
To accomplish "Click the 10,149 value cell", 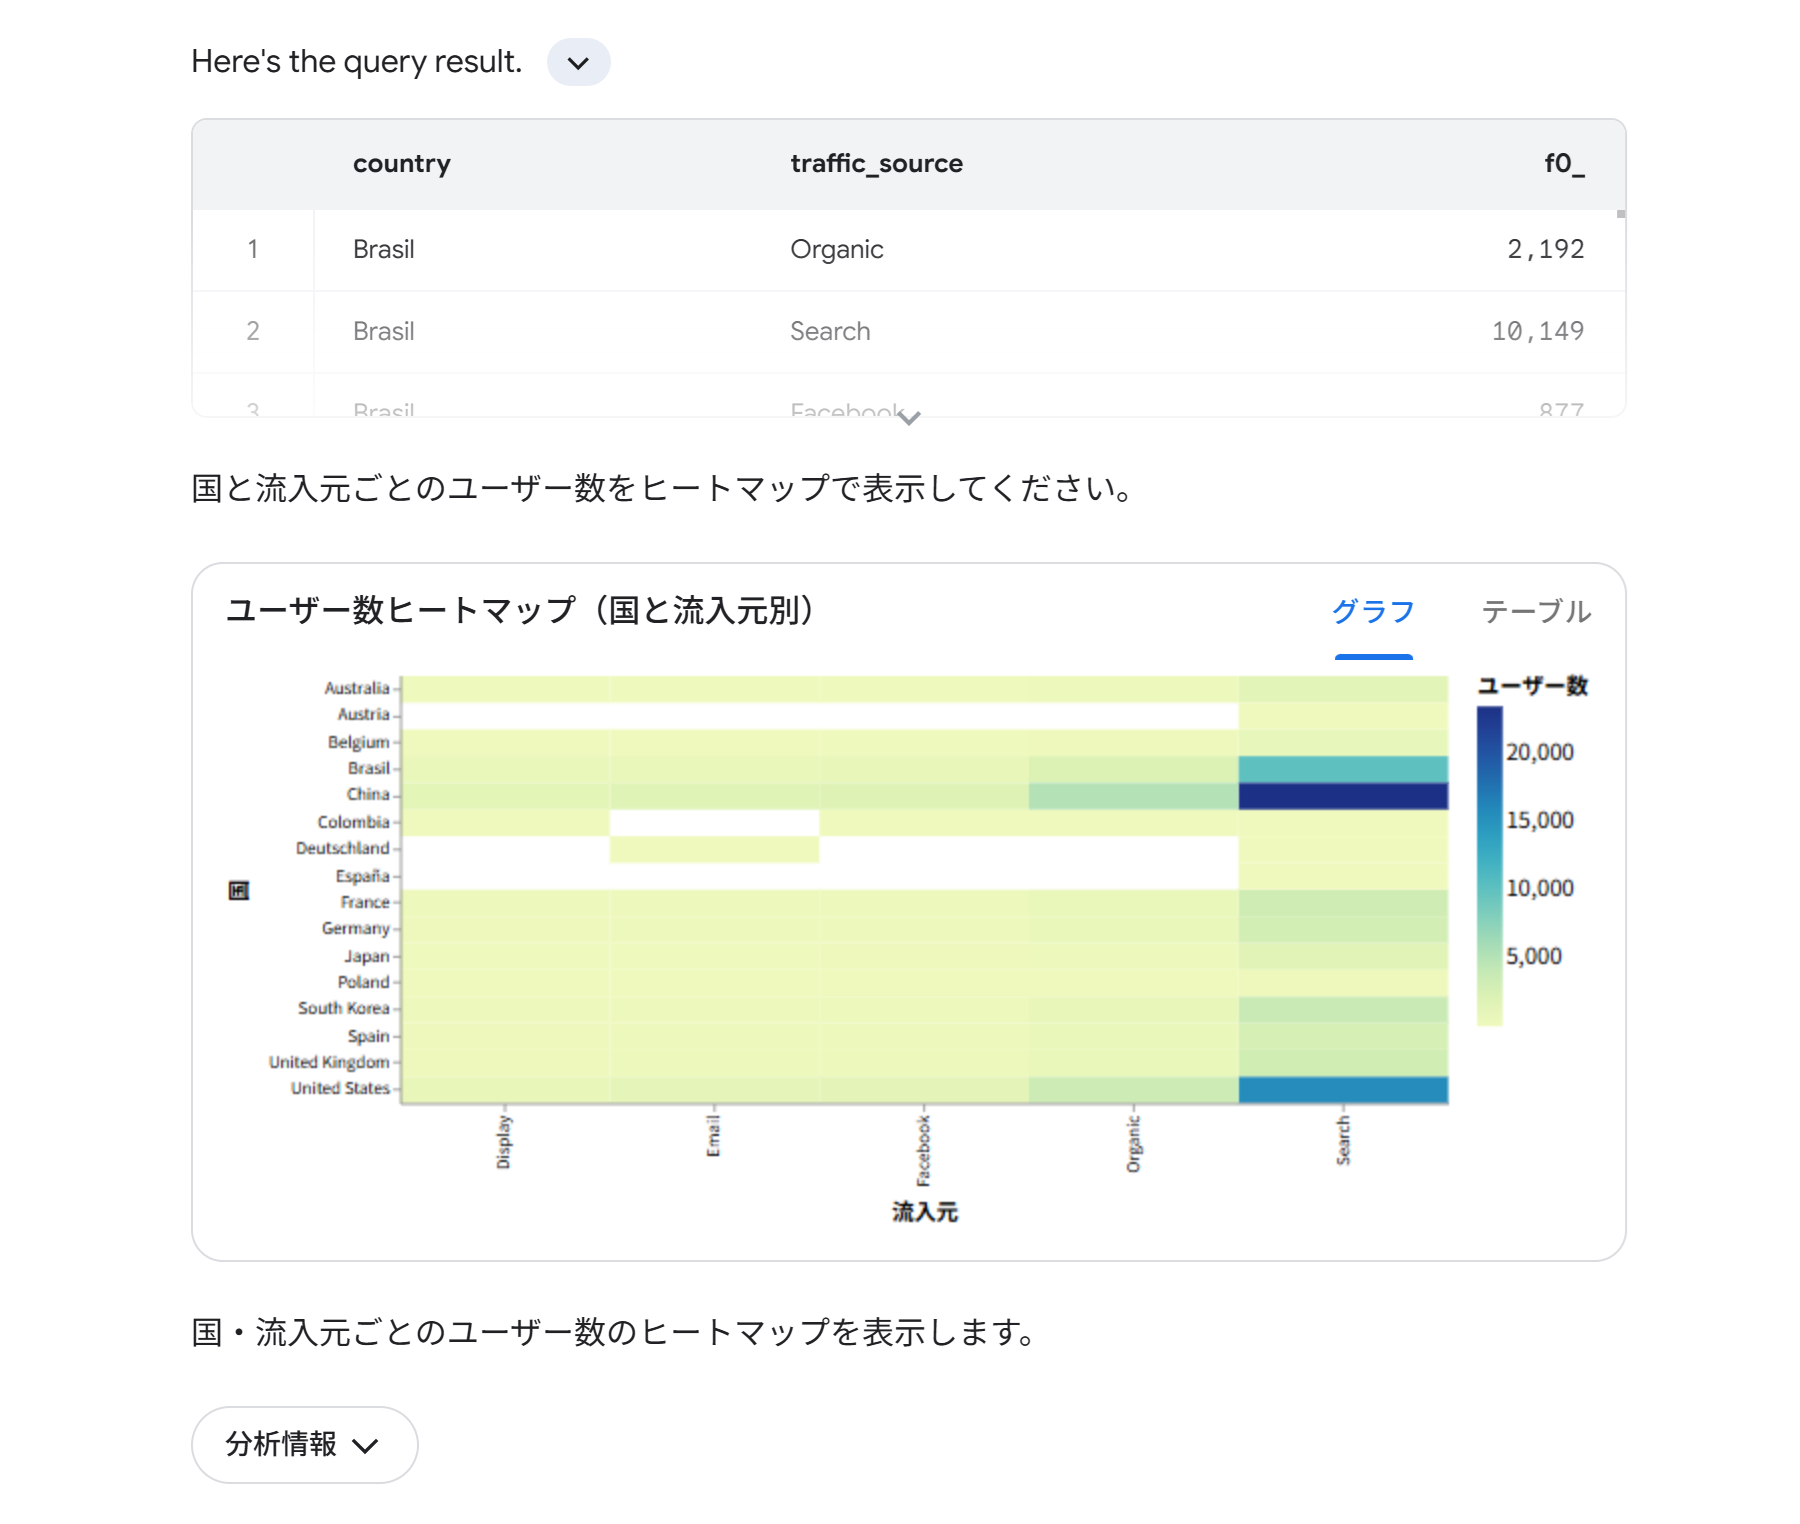I will (x=1538, y=331).
